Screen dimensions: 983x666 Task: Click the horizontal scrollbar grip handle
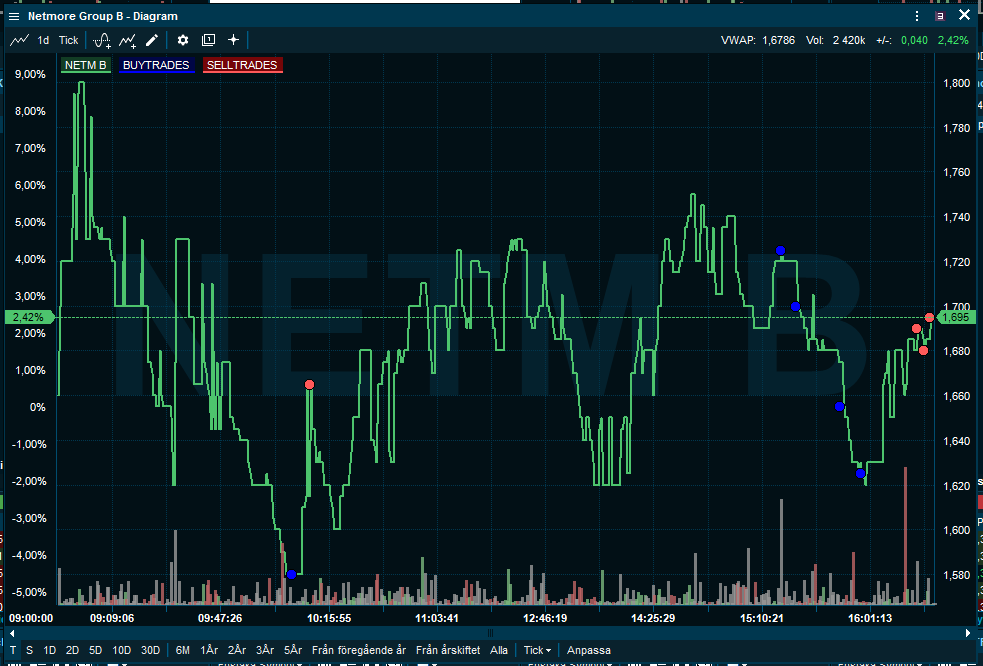pyautogui.click(x=490, y=633)
